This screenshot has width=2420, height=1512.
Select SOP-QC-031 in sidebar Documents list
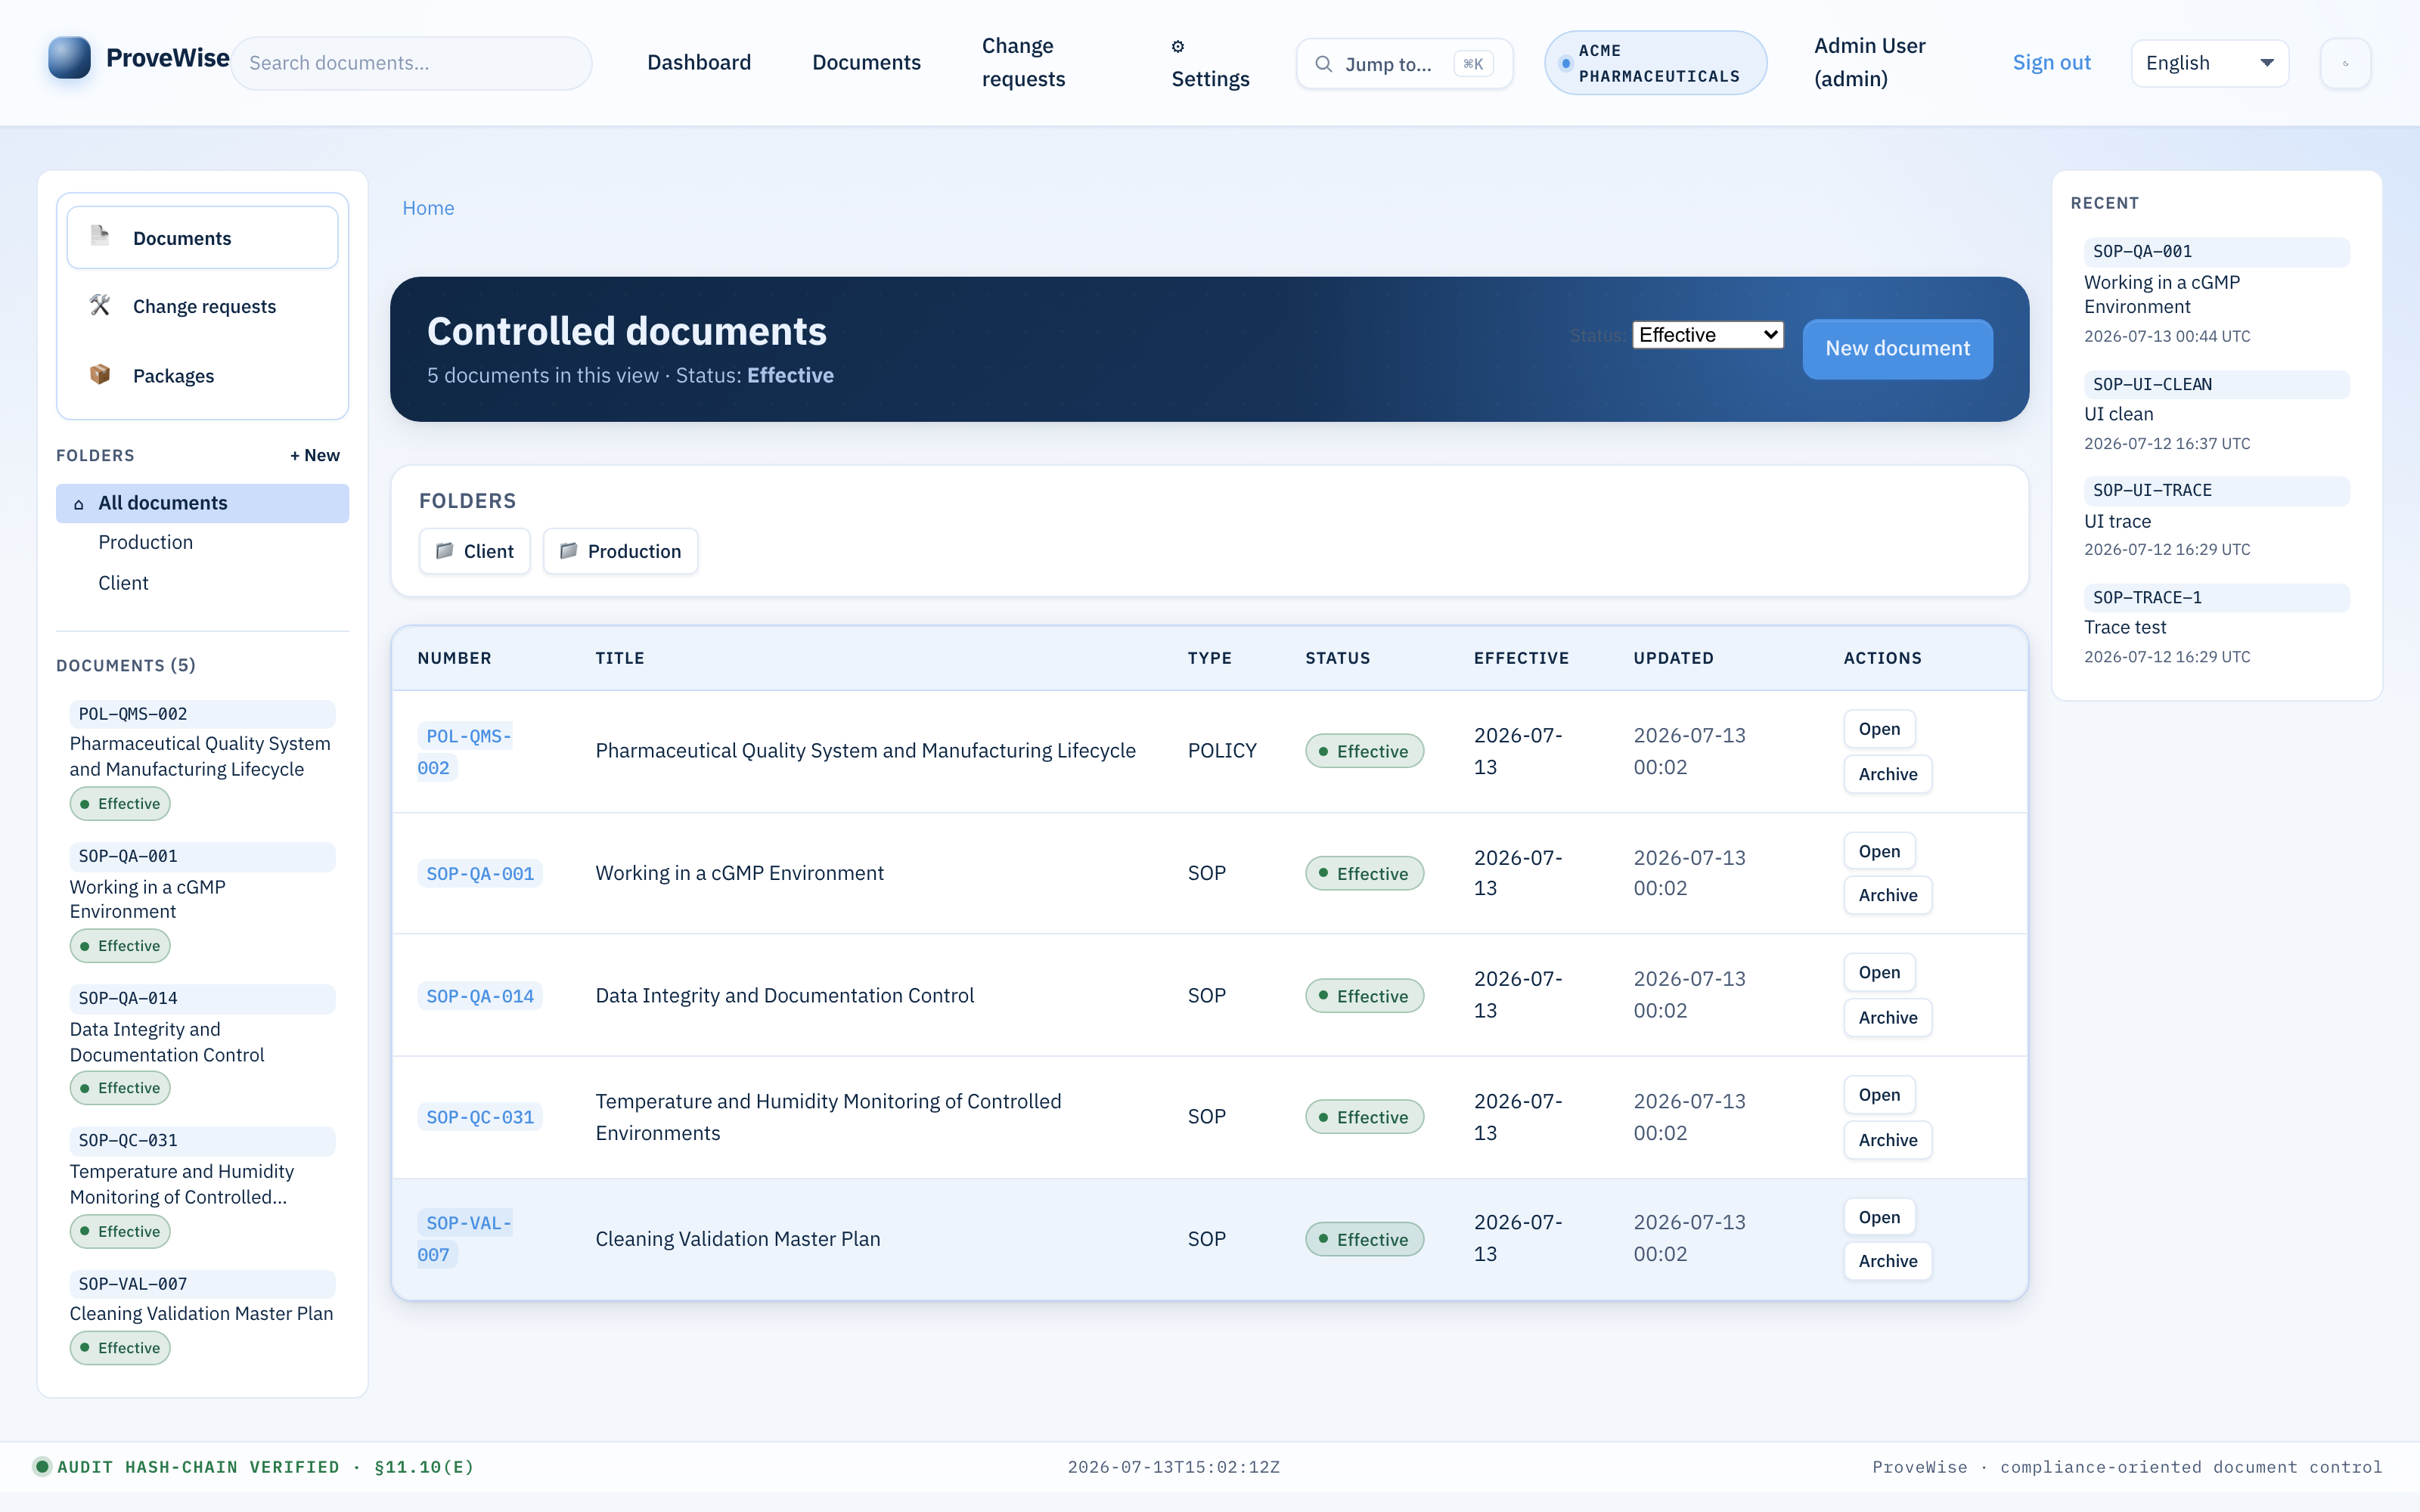(x=203, y=1187)
